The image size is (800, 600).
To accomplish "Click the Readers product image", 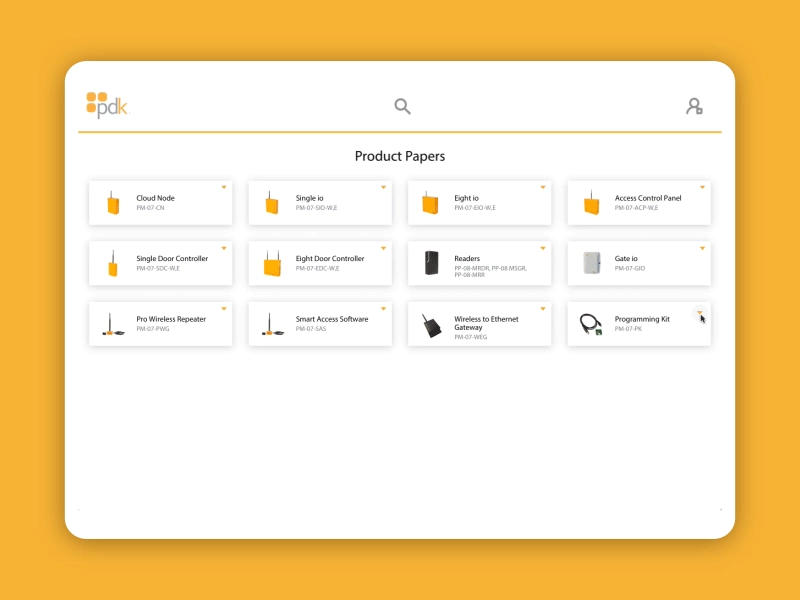I will tap(432, 263).
